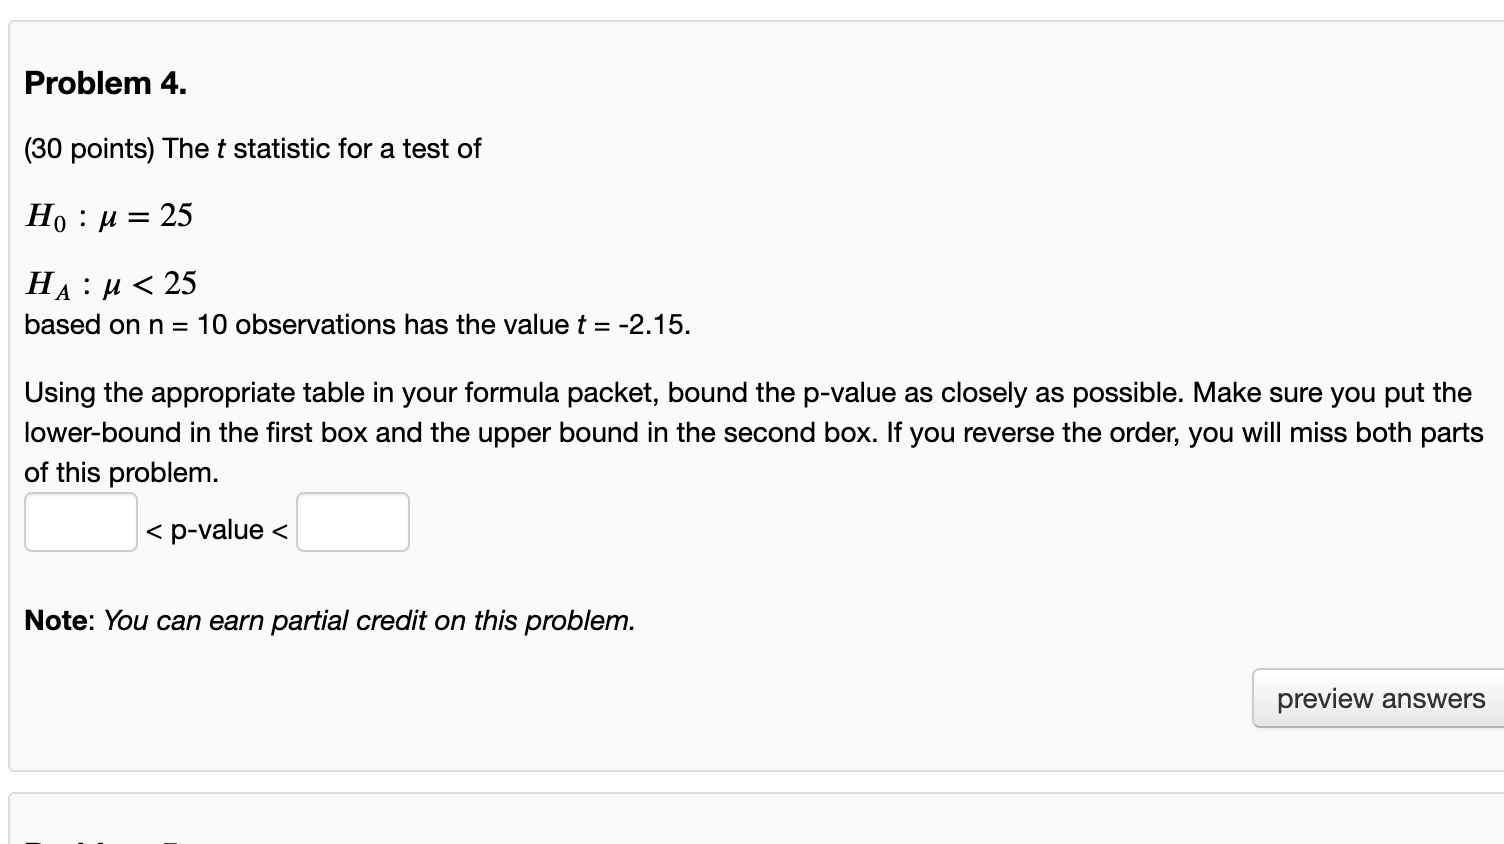Click the instructions paragraph about the formula packet
1504x844 pixels.
750,432
